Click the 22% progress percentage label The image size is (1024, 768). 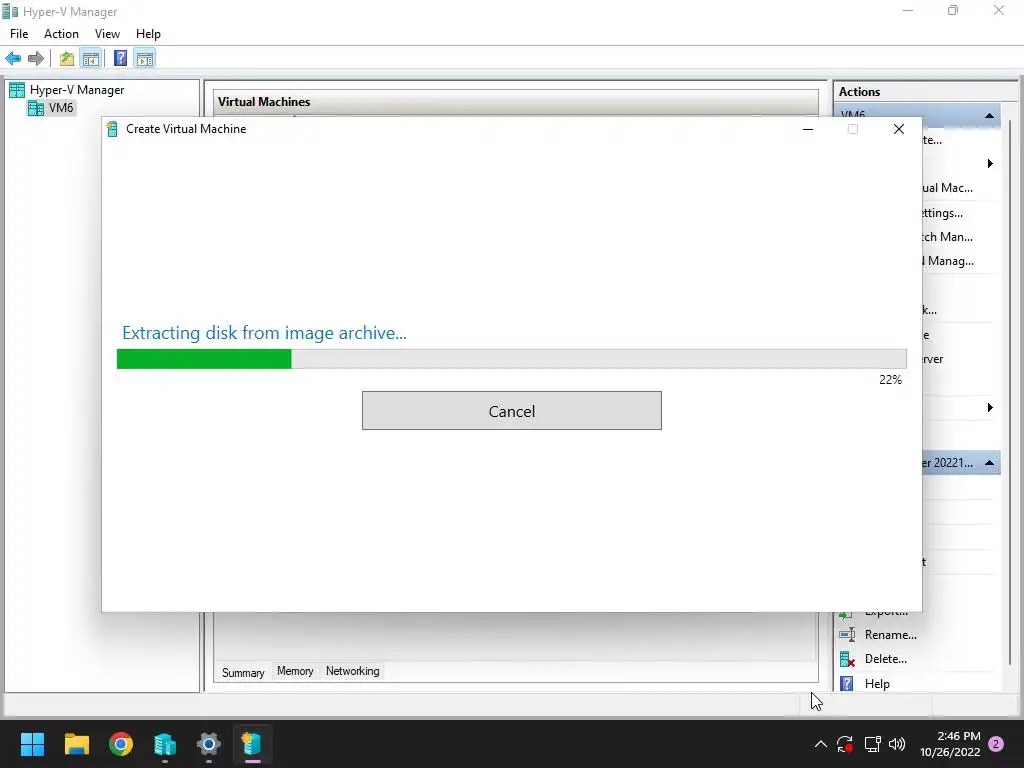(890, 380)
